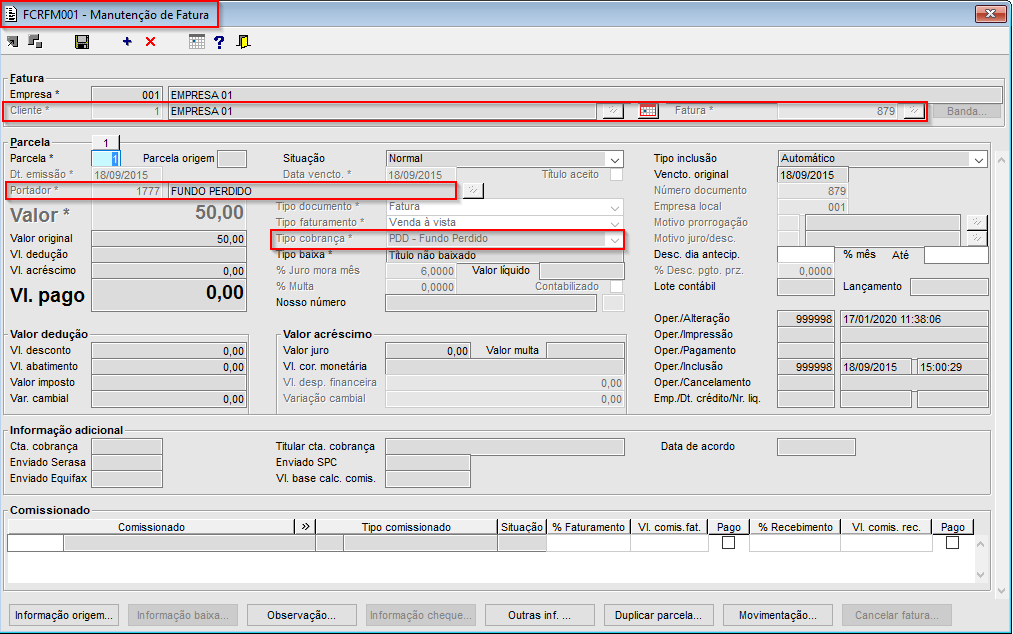Add a new record with the blue plus icon

[127, 41]
